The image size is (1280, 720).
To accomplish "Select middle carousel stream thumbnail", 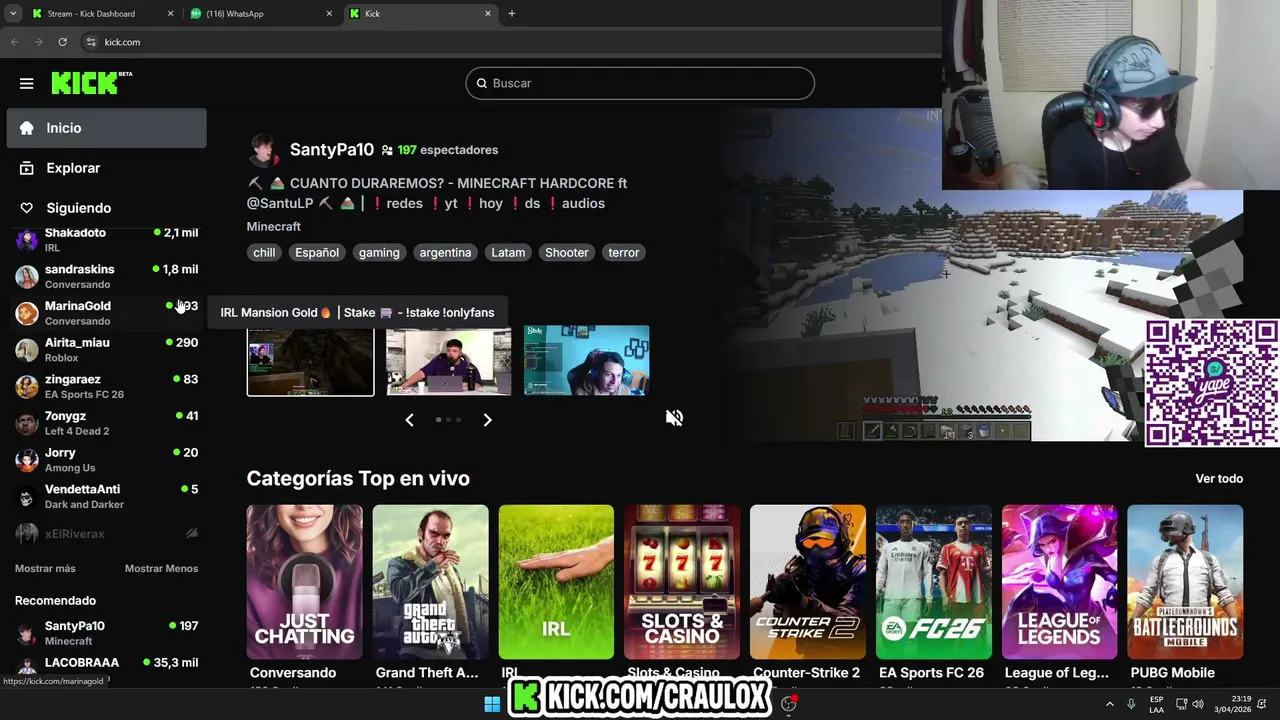I will (449, 360).
